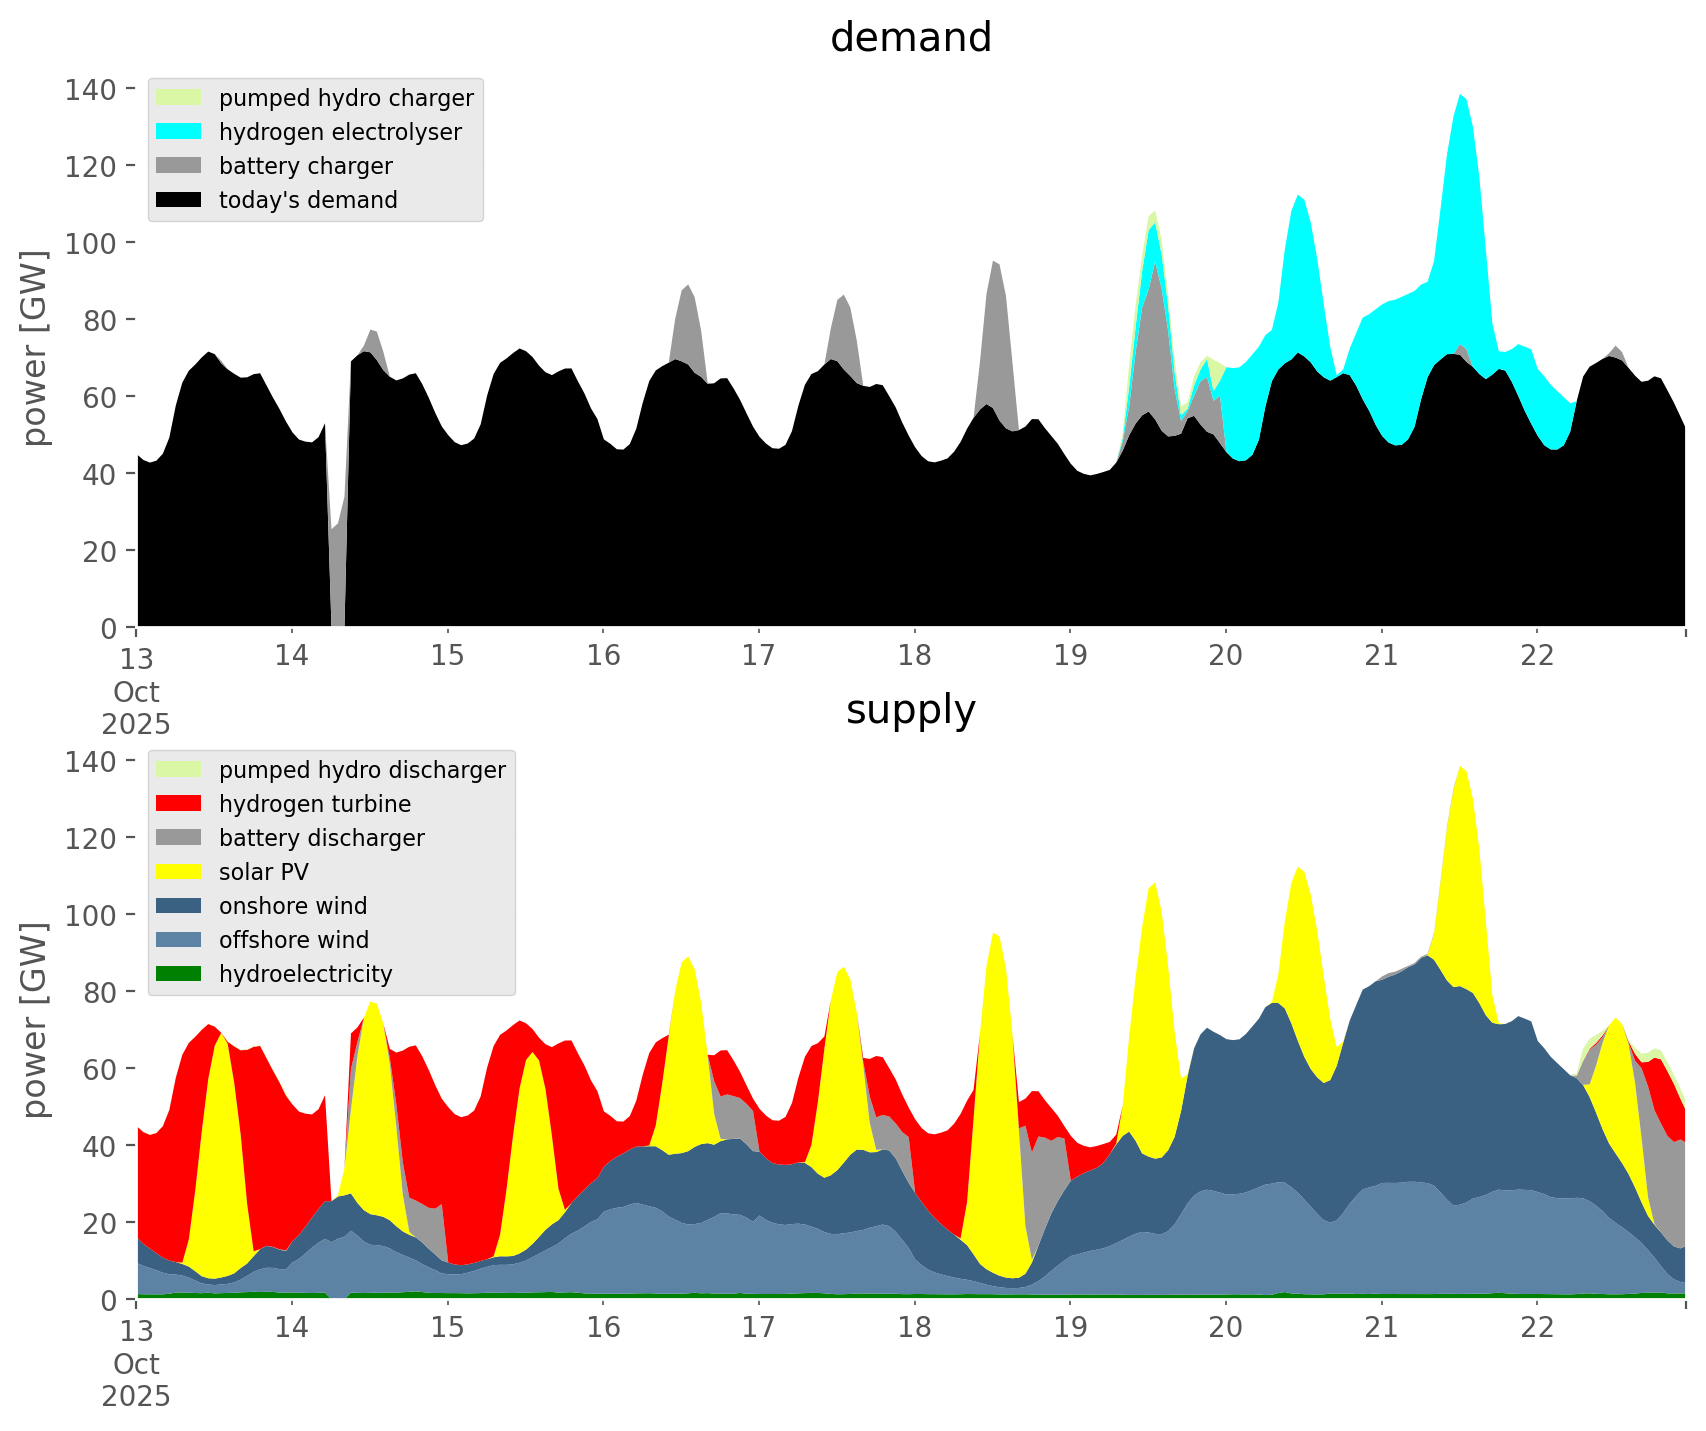Click date tick 16 on supply chart axis
The image size is (1706, 1431).
tap(603, 1328)
